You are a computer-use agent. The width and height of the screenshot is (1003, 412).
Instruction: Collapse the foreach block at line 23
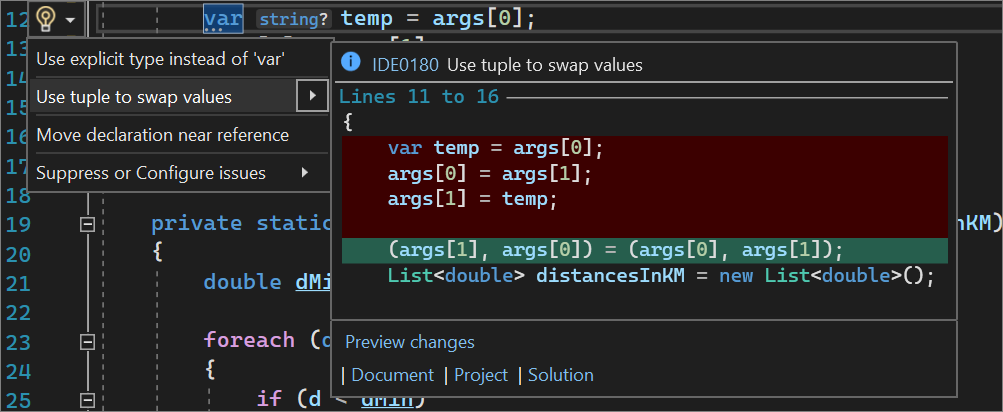(x=86, y=342)
